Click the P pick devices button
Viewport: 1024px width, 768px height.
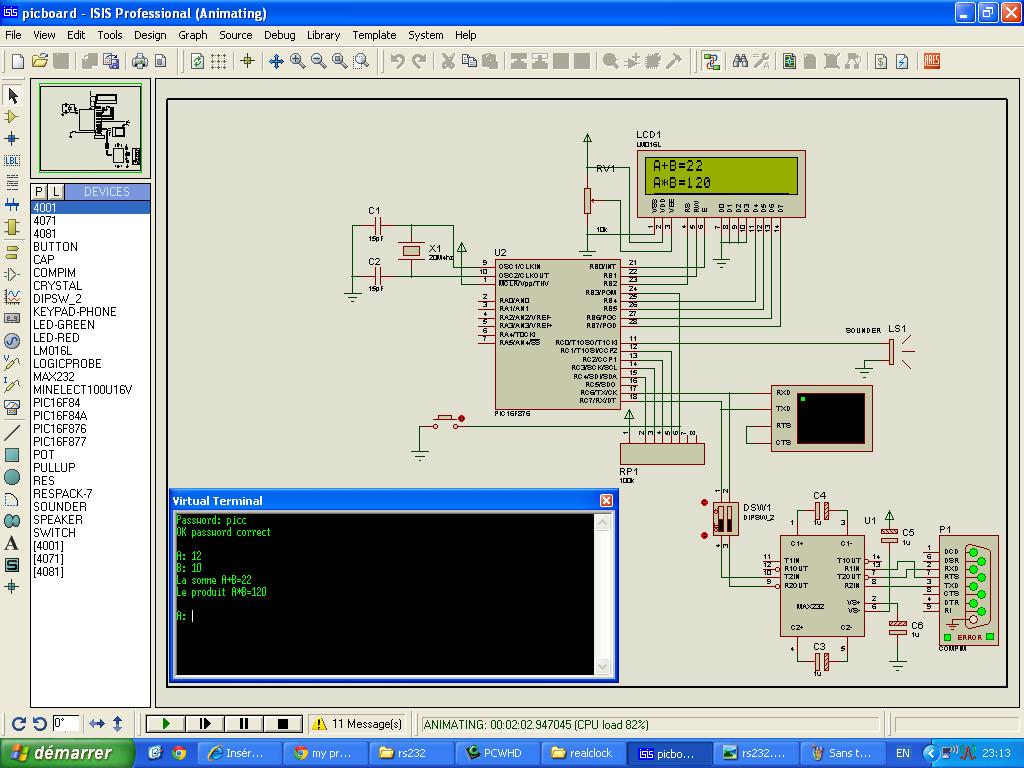click(x=39, y=191)
